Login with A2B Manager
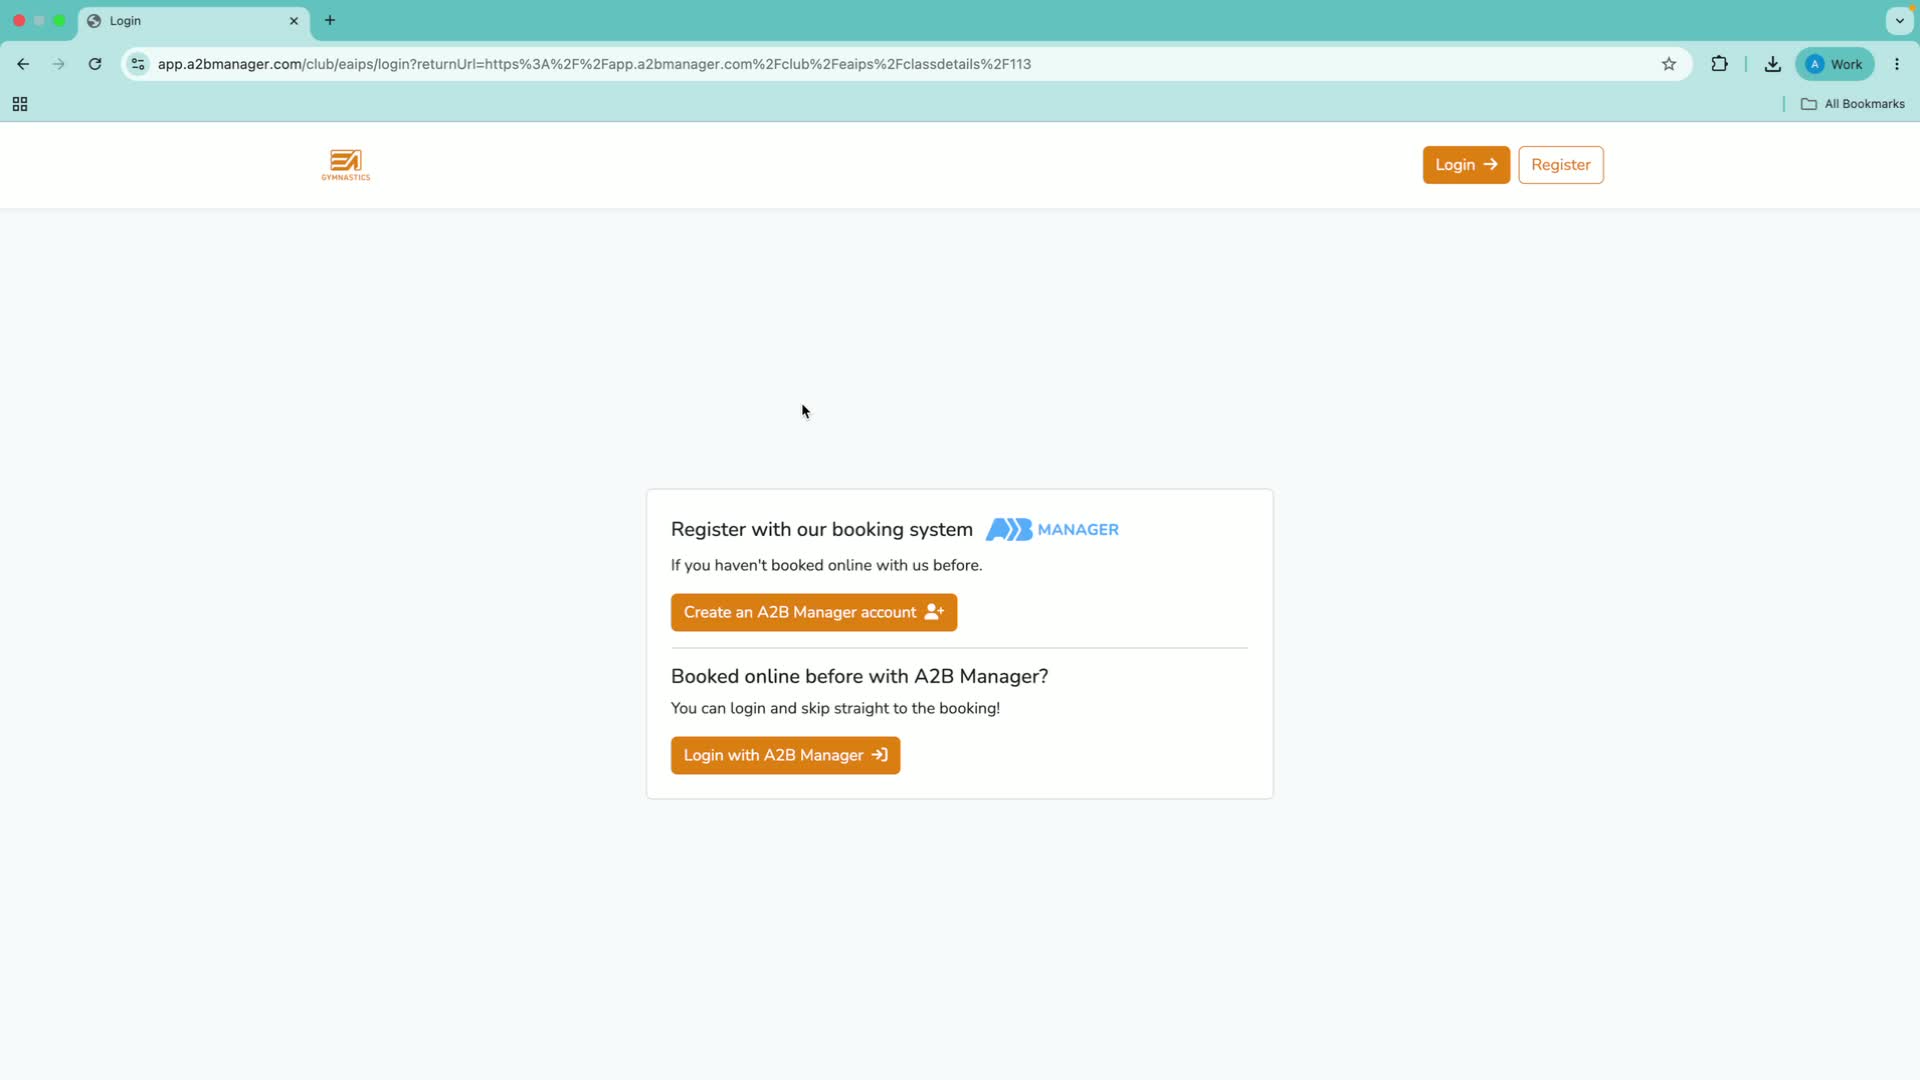1920x1080 pixels. [785, 755]
